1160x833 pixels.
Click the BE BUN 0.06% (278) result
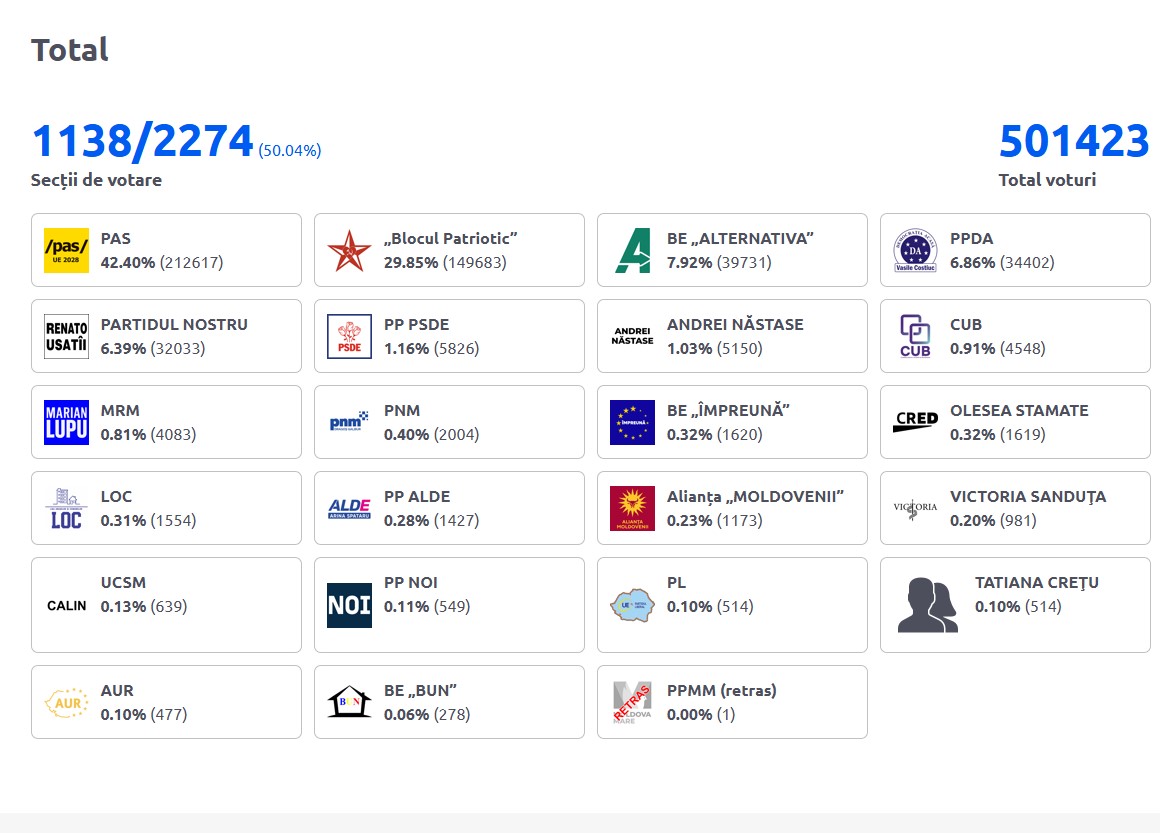pos(427,715)
